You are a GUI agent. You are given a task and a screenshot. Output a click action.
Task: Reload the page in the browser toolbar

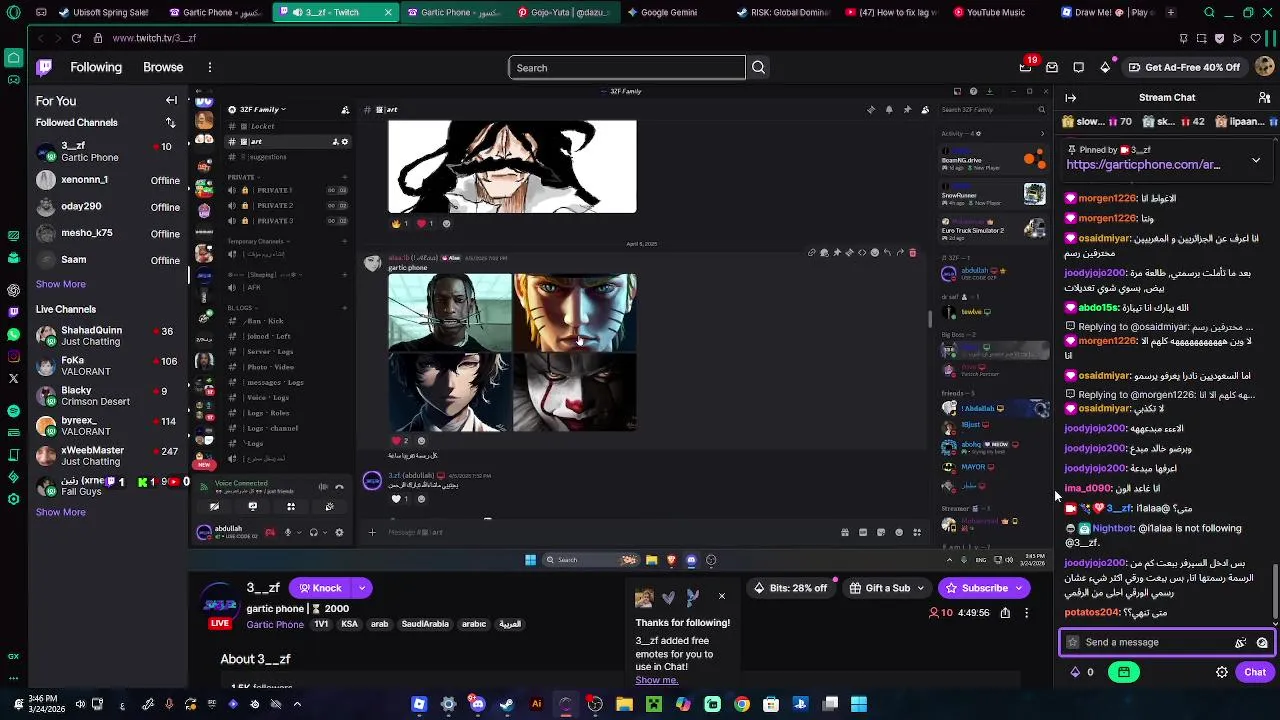[x=76, y=38]
